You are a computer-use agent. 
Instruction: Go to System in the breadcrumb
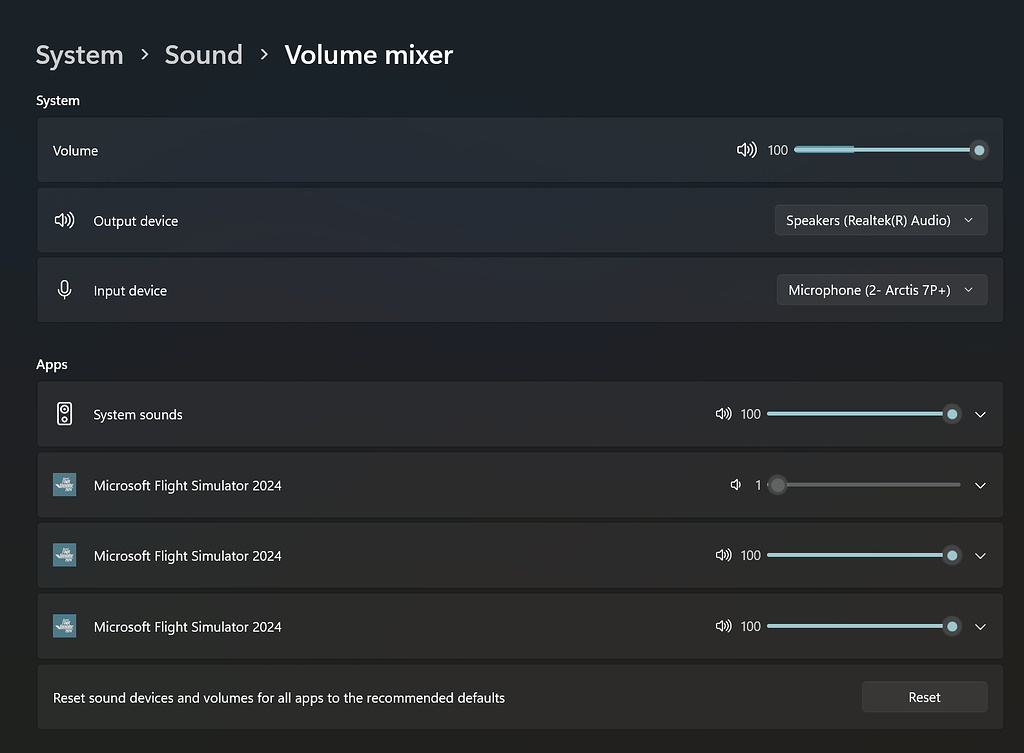(x=79, y=55)
